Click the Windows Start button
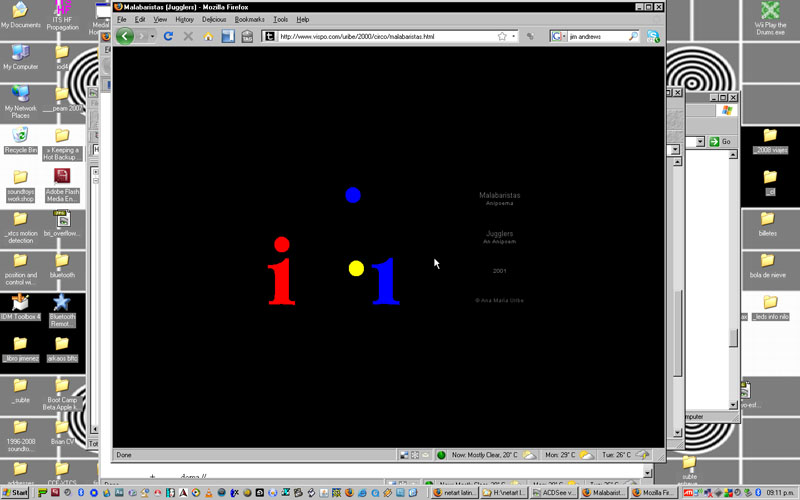The height and width of the screenshot is (500, 800). tap(19, 492)
